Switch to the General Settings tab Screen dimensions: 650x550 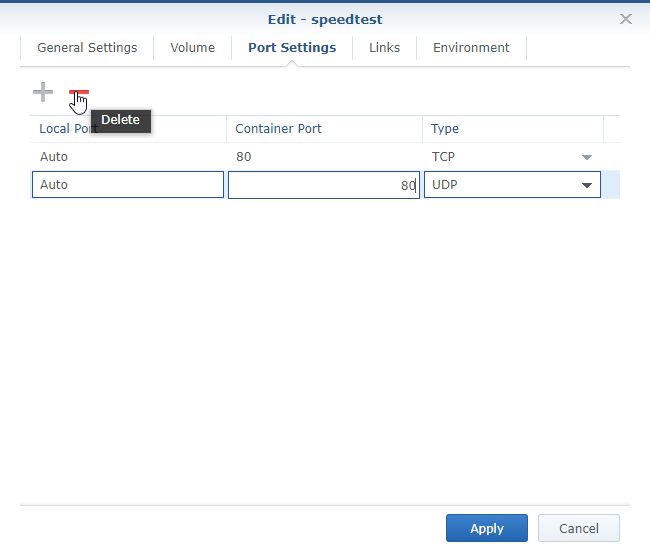click(87, 48)
